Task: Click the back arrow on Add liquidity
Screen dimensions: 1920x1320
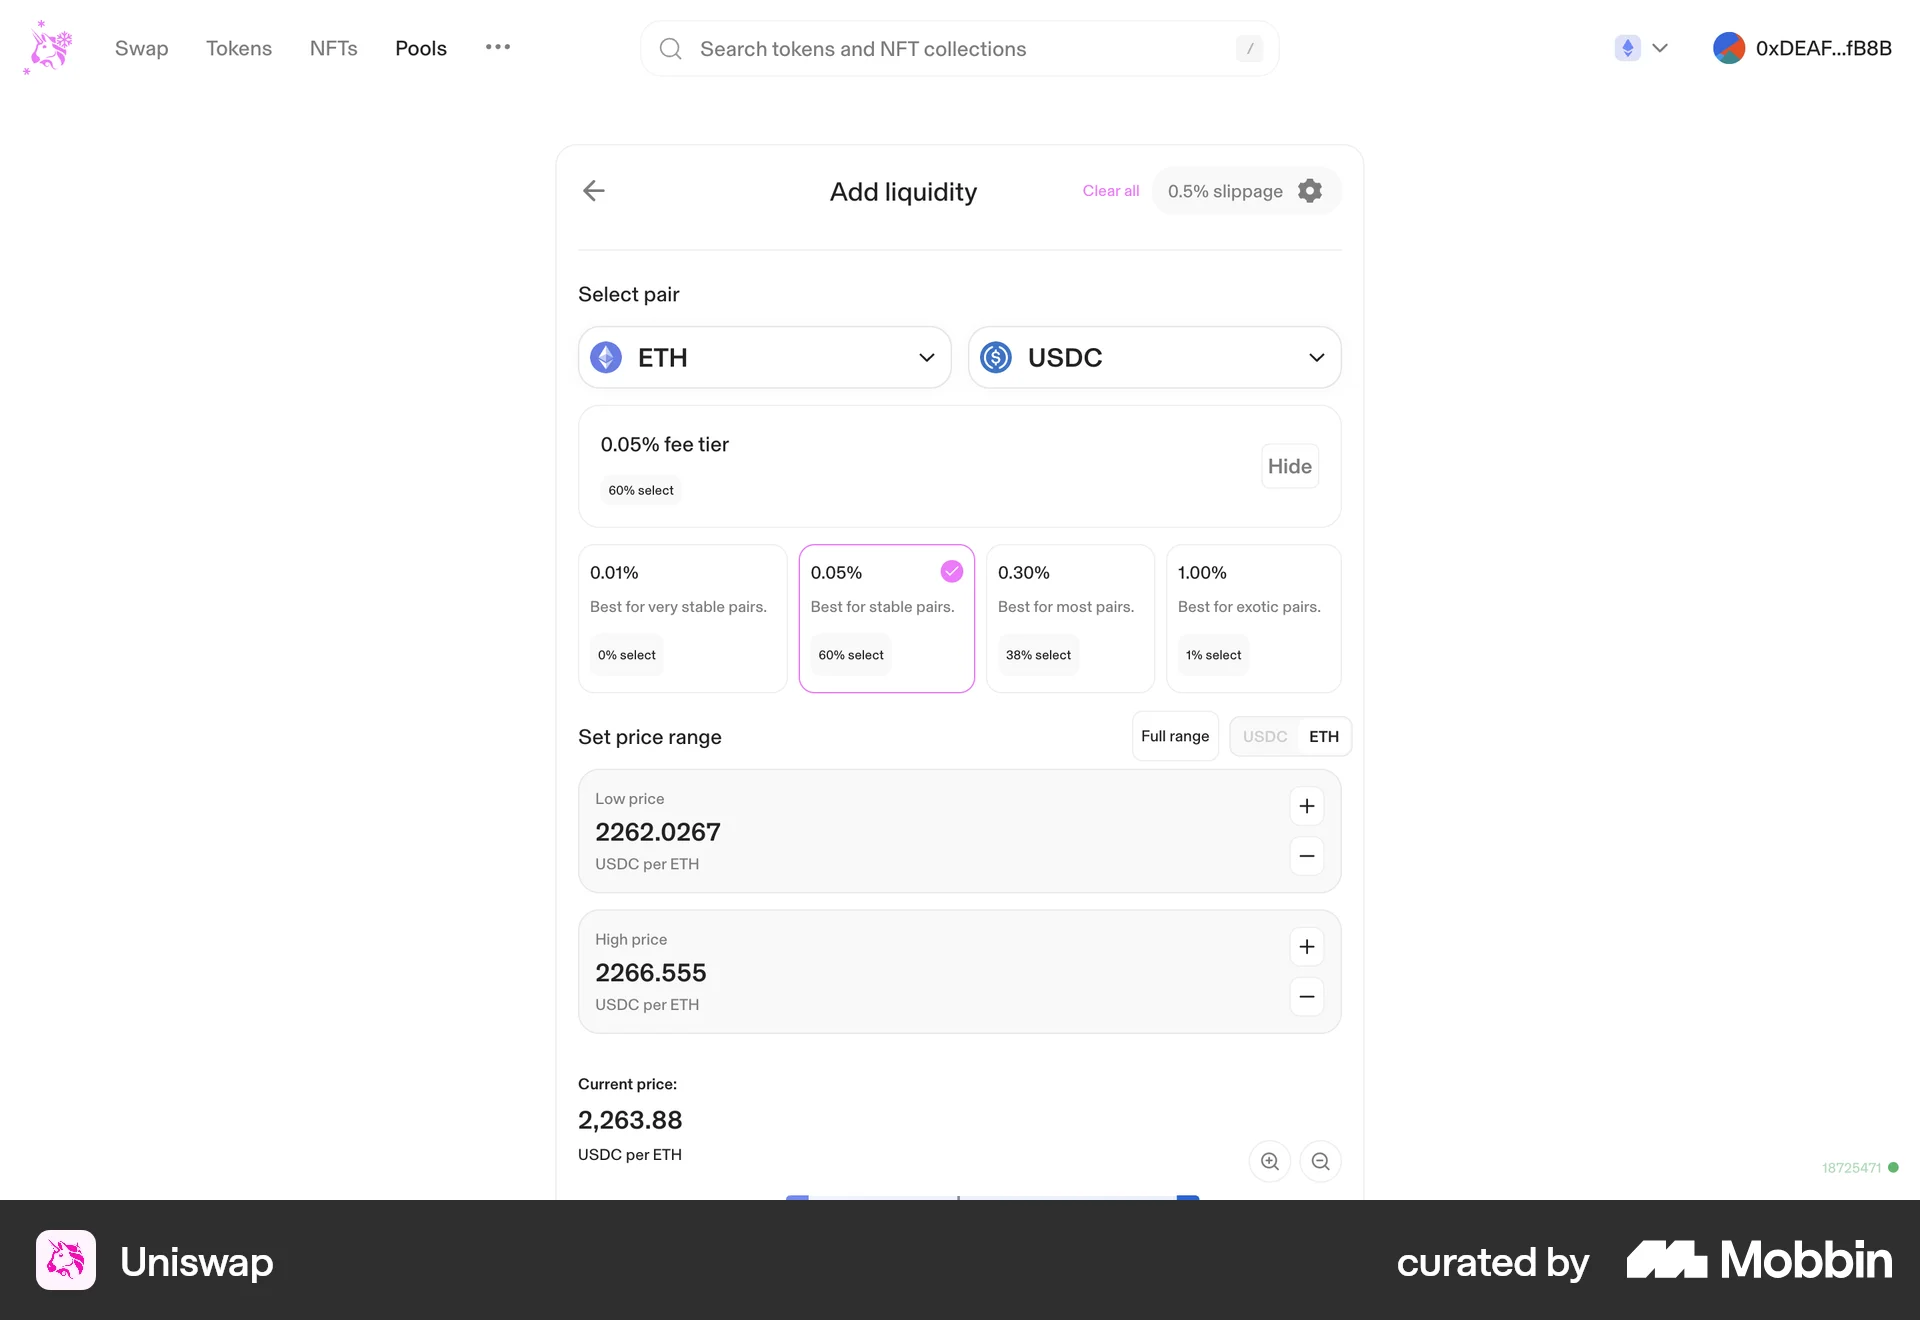Action: [x=594, y=191]
